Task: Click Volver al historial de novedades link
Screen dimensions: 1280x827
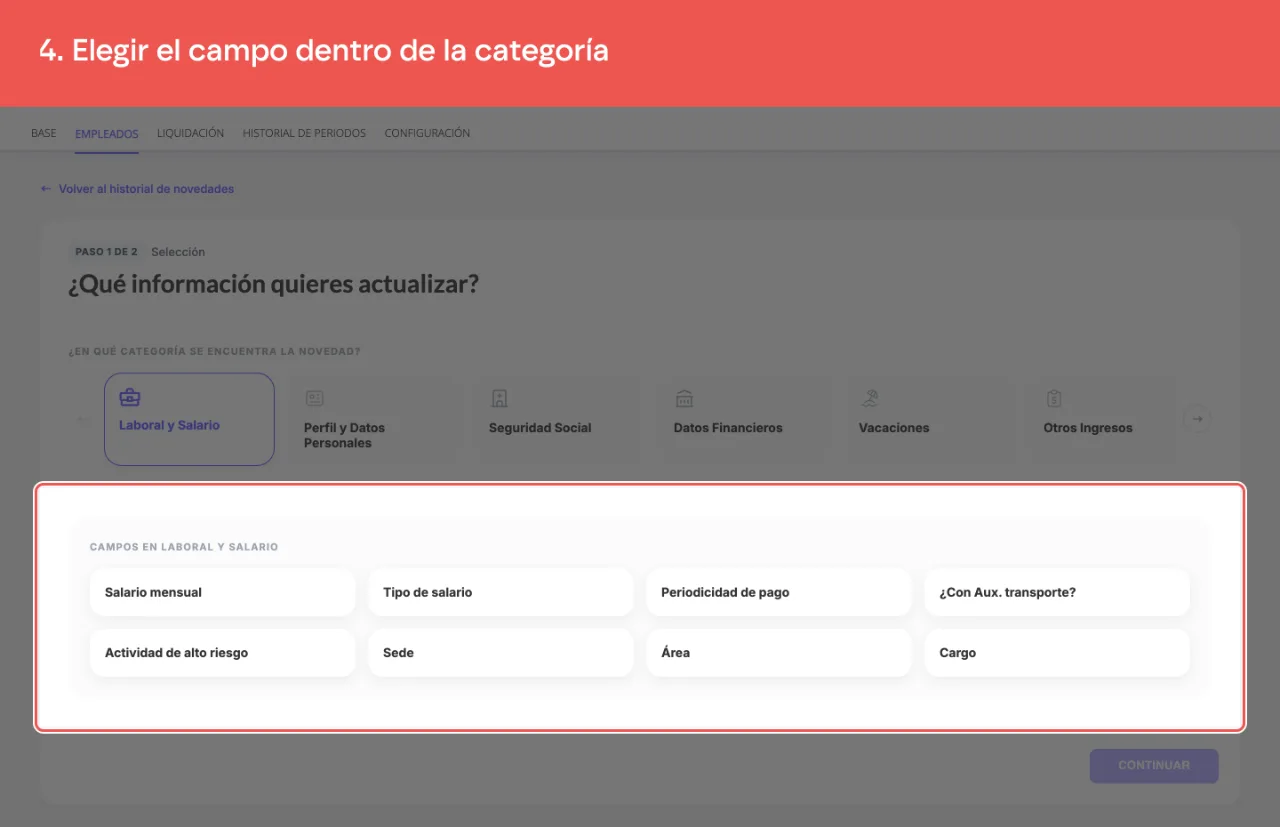Action: pos(137,189)
